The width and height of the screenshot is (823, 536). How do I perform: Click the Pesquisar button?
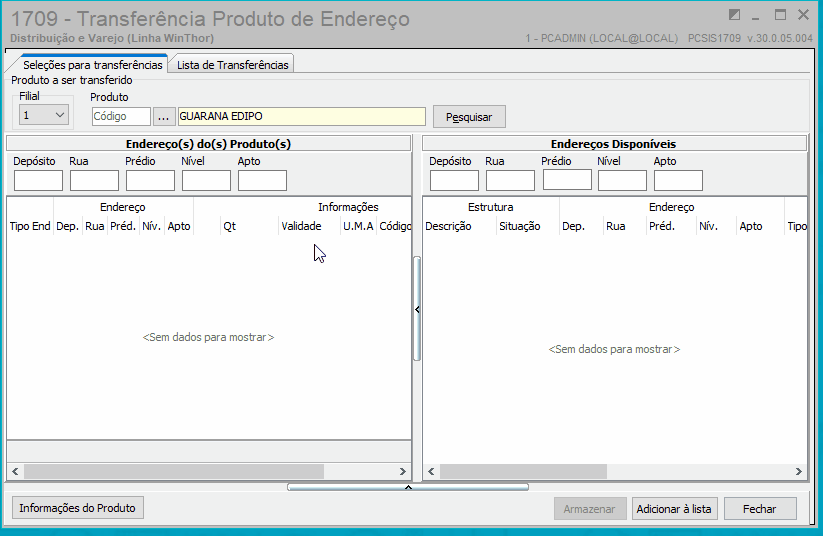(469, 117)
